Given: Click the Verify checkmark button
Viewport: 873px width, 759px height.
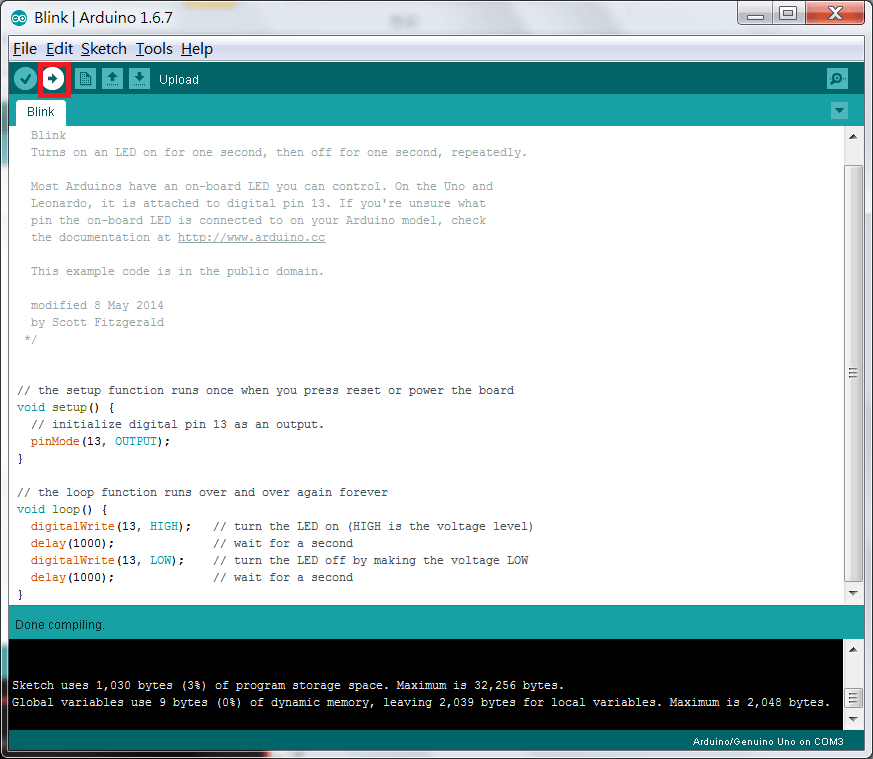Looking at the screenshot, I should click(x=25, y=79).
